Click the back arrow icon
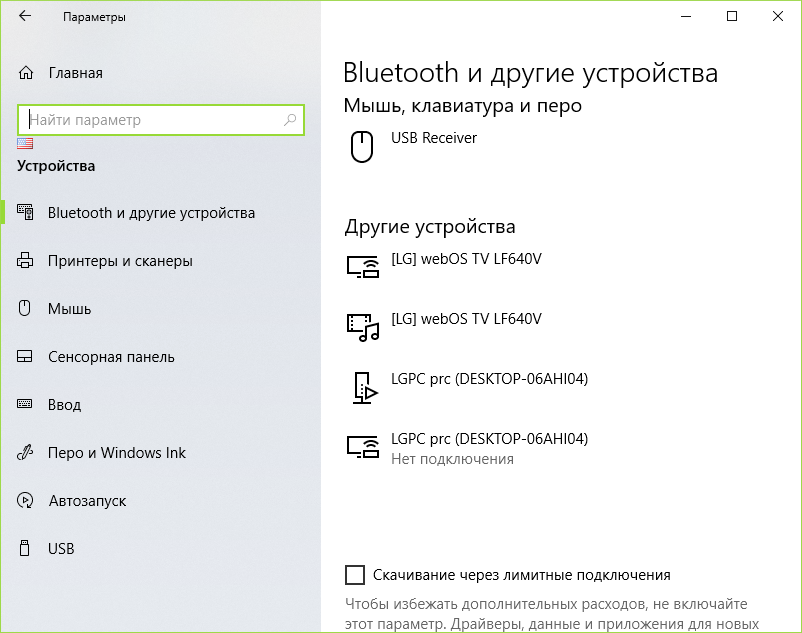 pyautogui.click(x=25, y=16)
